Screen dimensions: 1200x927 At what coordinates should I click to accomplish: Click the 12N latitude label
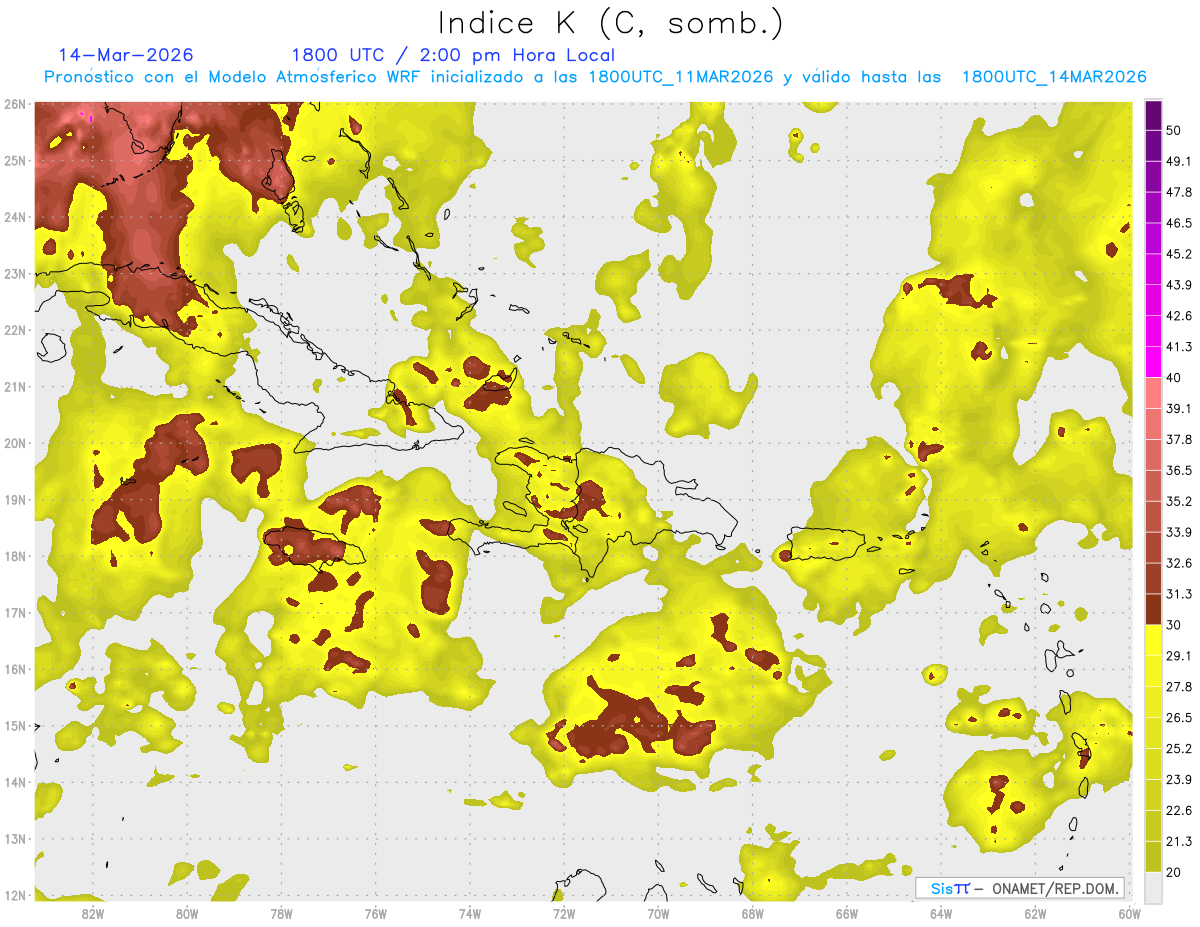tap(15, 895)
